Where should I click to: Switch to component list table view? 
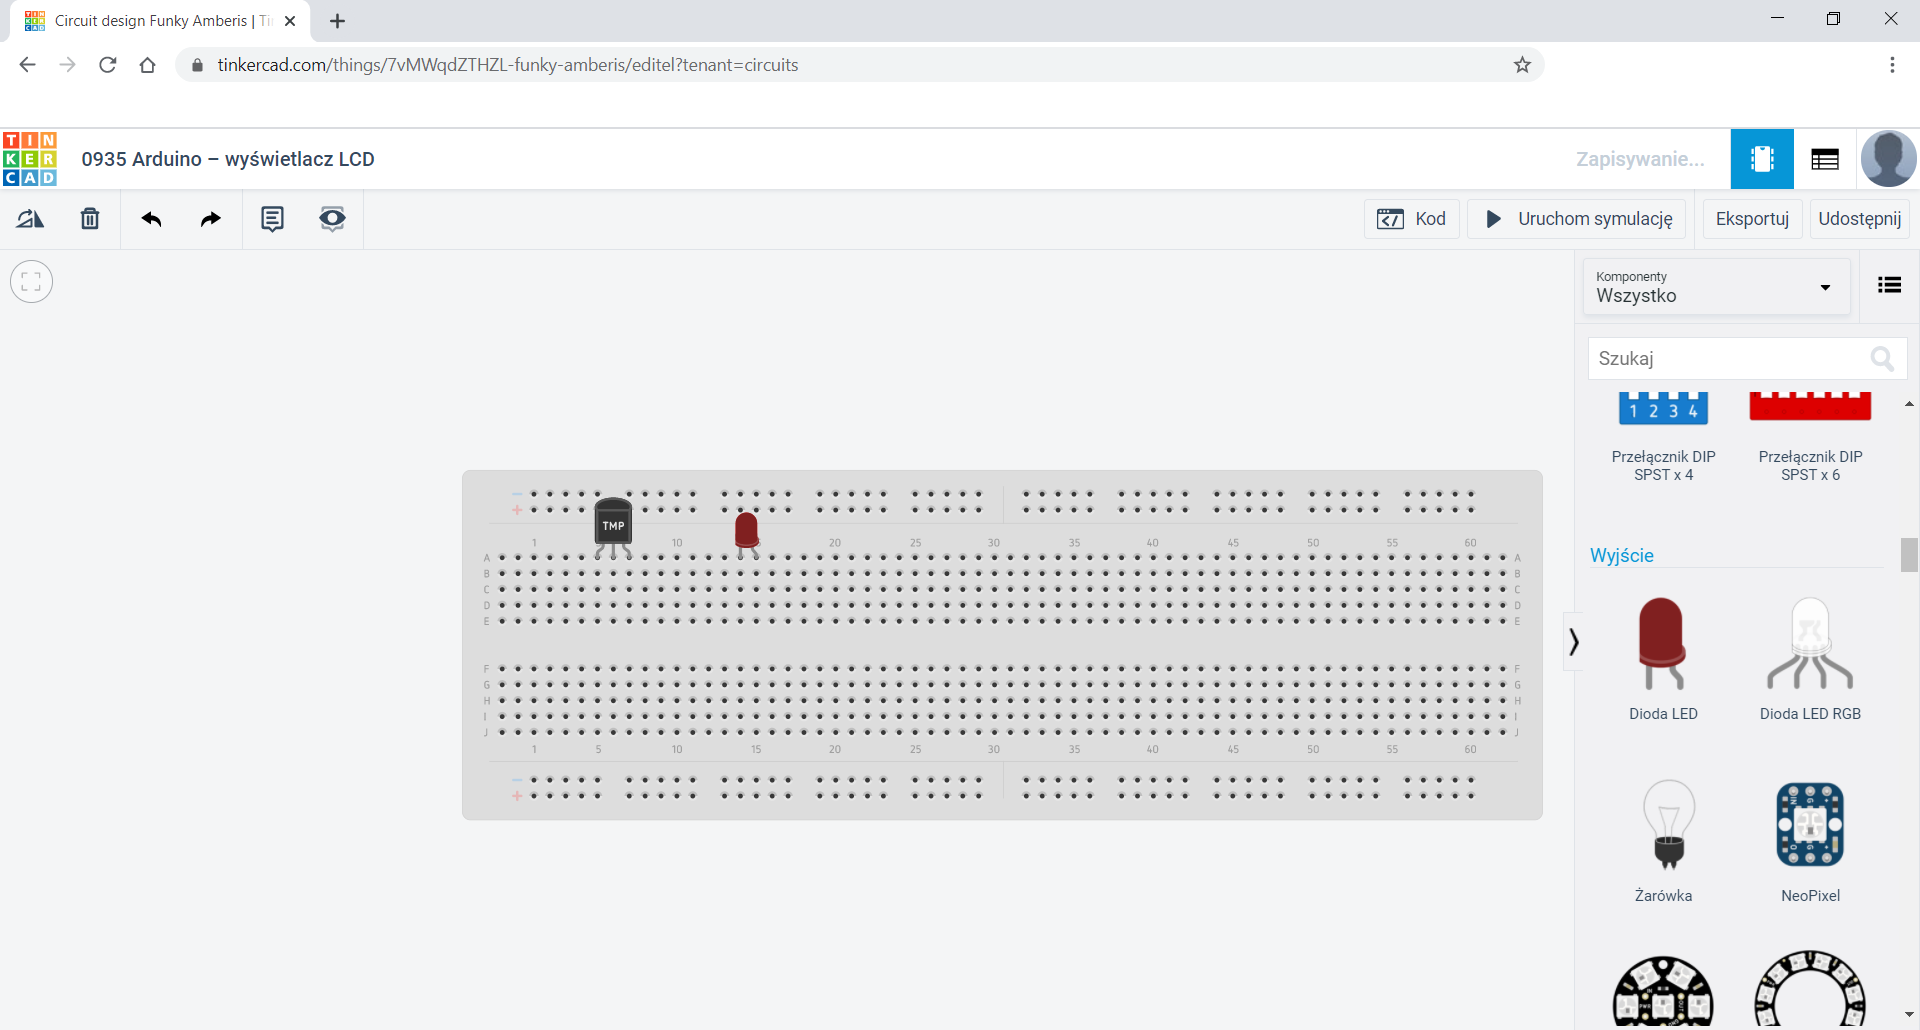[1825, 159]
